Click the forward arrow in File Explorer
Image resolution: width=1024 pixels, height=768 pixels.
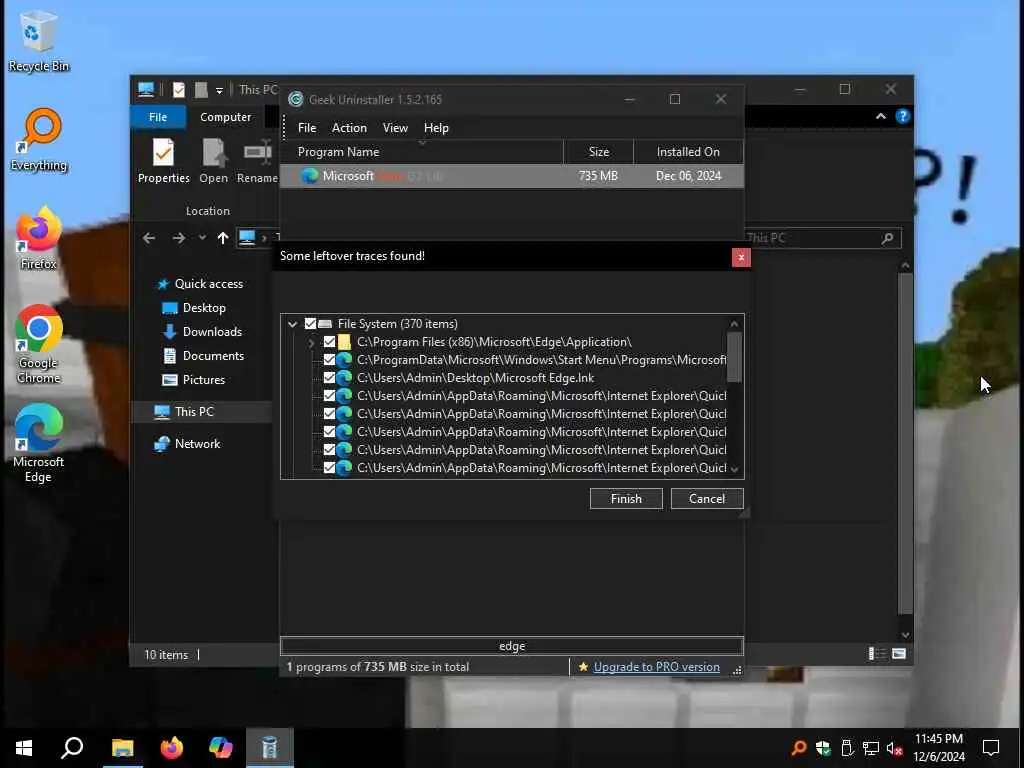click(x=178, y=238)
